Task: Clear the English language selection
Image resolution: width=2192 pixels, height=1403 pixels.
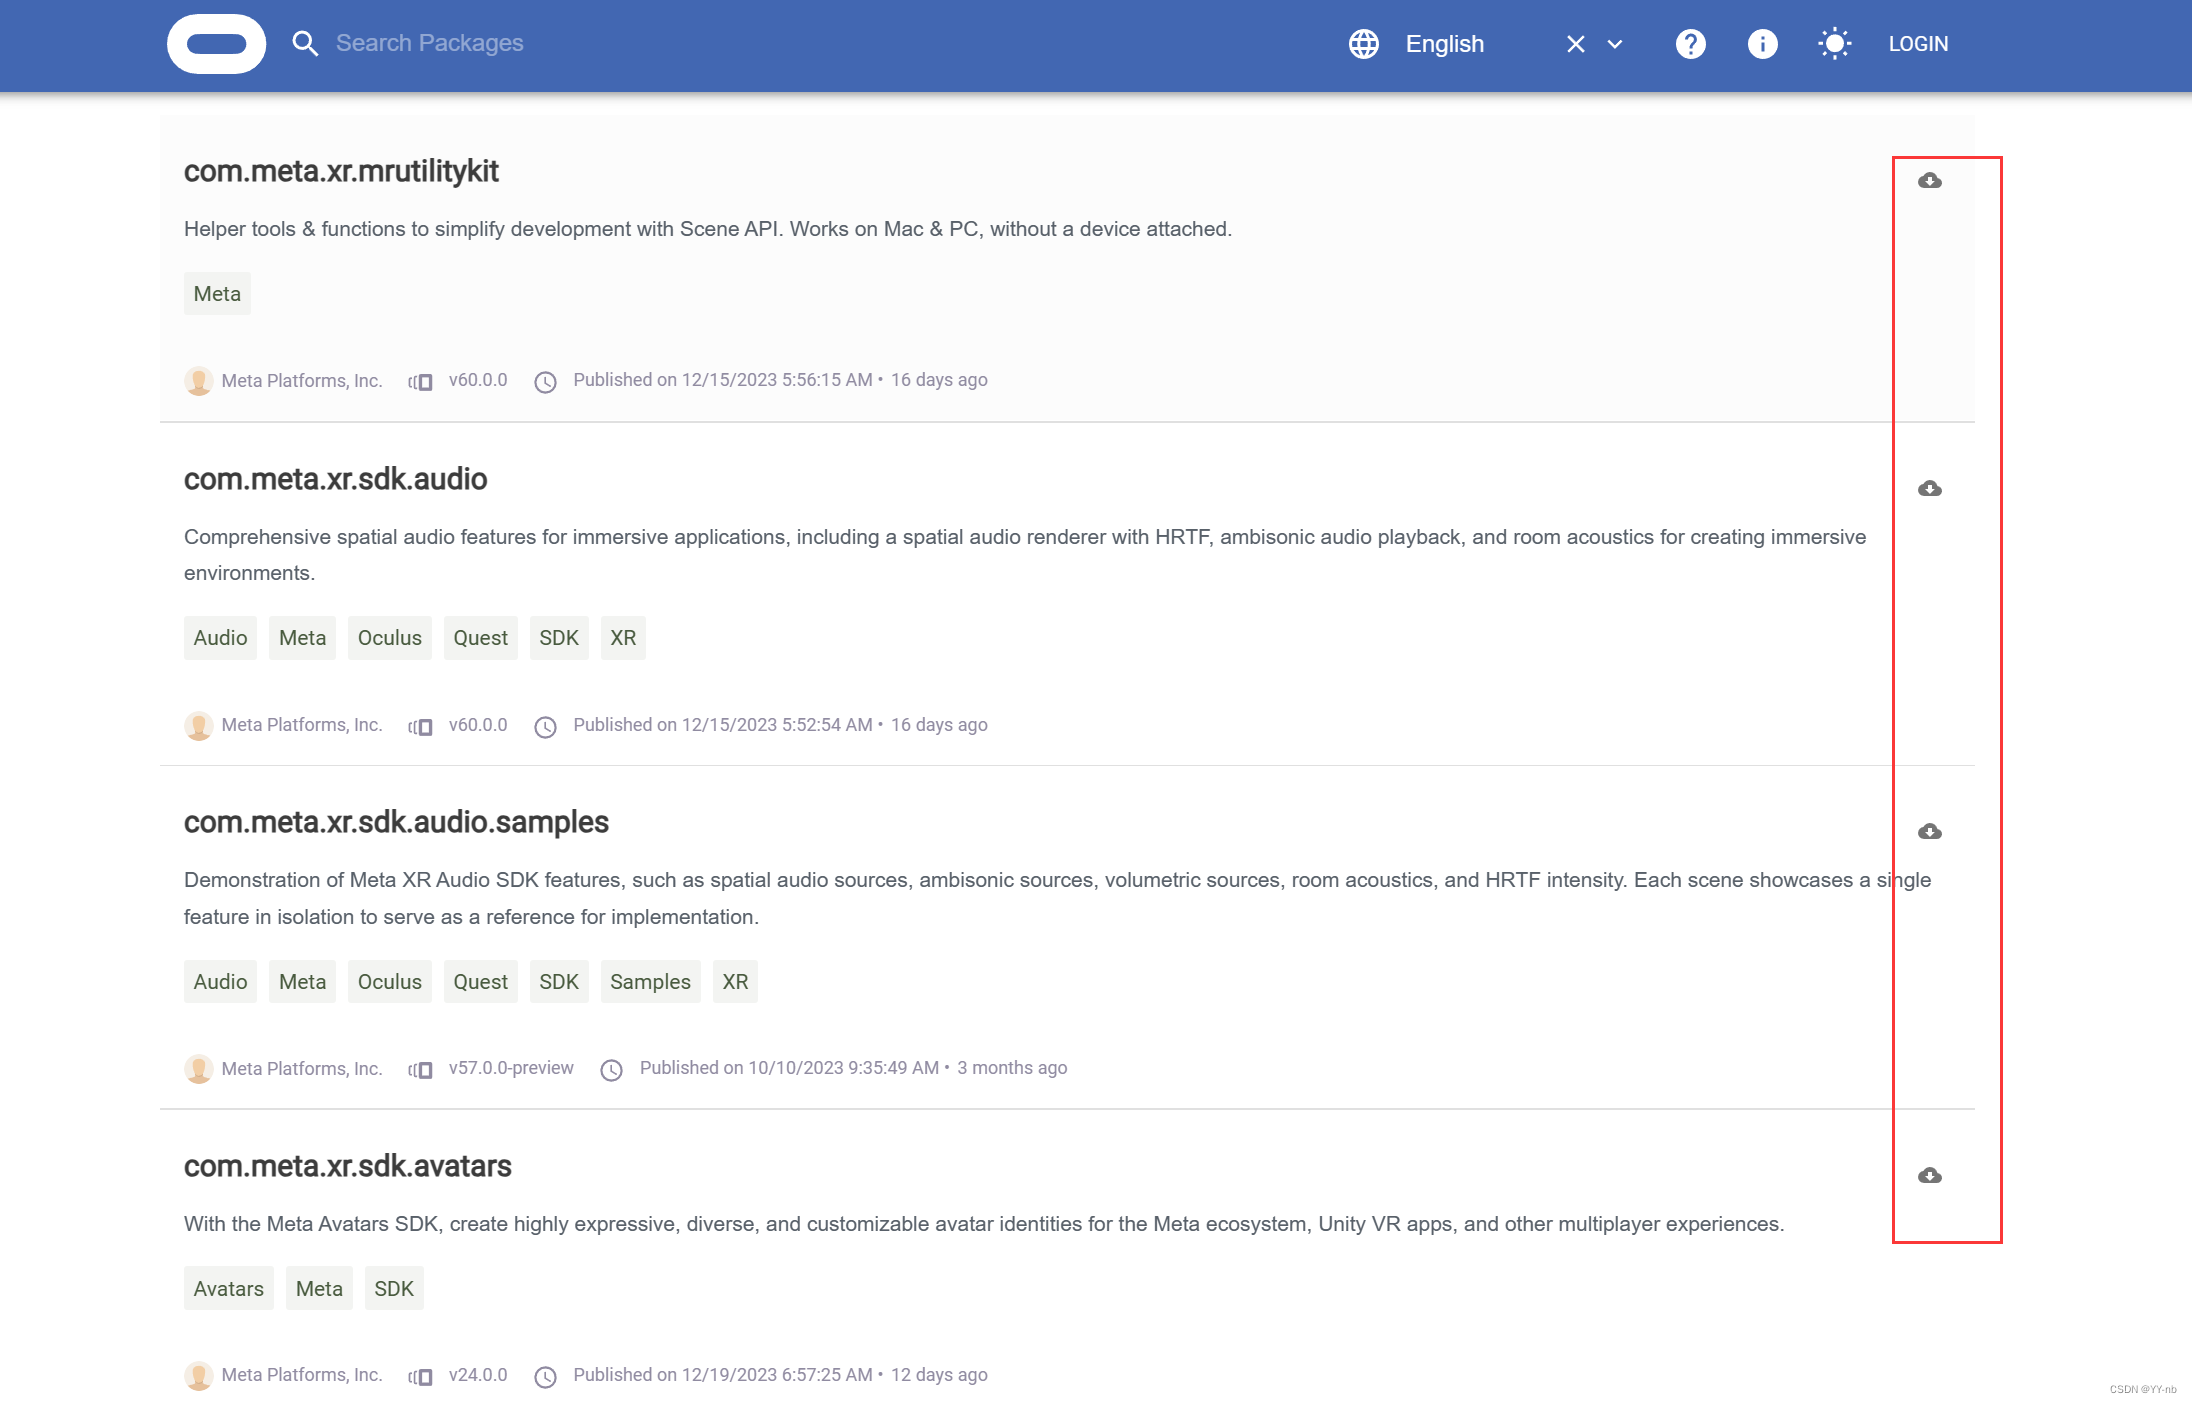Action: point(1575,44)
